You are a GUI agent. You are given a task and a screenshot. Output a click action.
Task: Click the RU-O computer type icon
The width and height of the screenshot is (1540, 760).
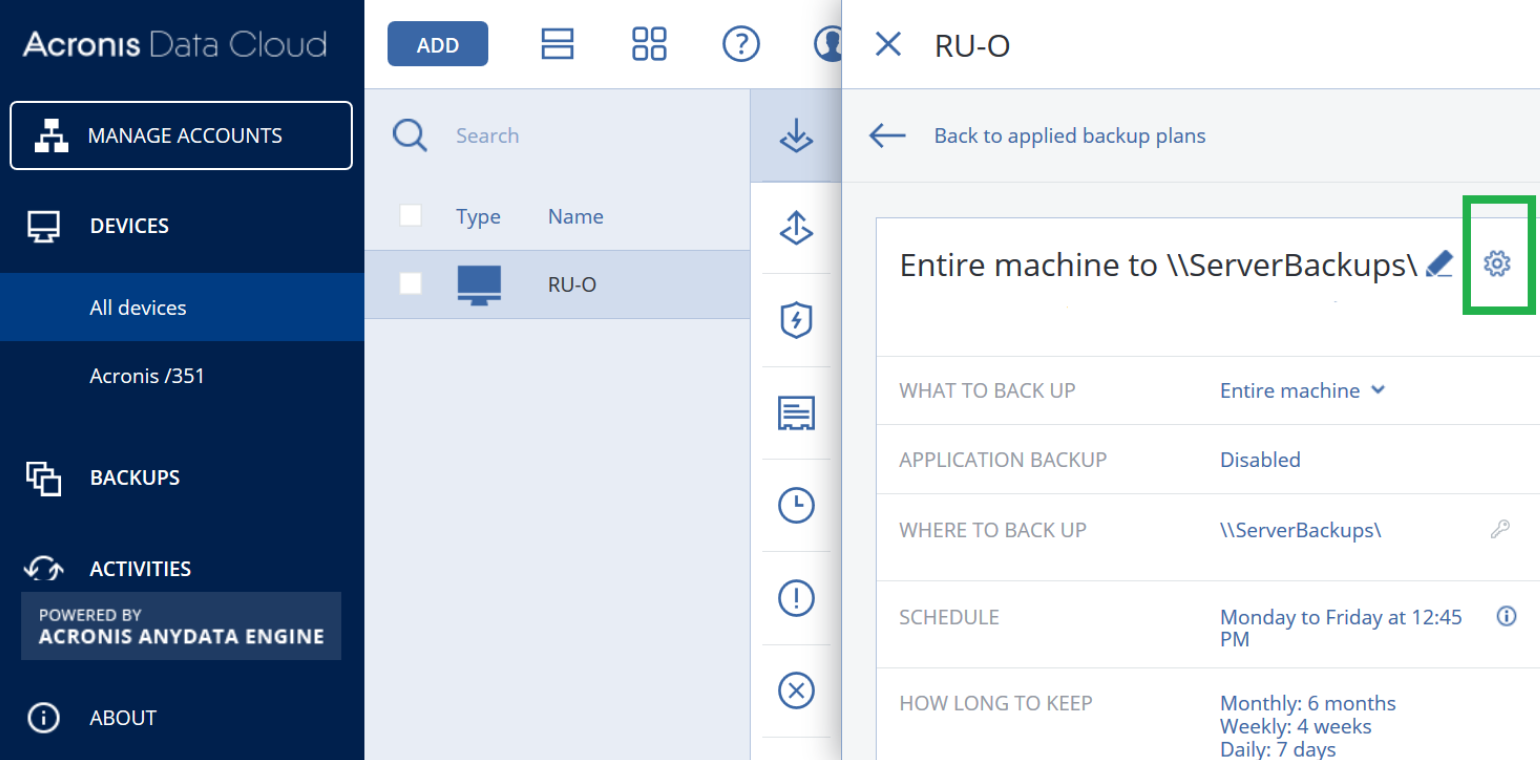(x=479, y=285)
